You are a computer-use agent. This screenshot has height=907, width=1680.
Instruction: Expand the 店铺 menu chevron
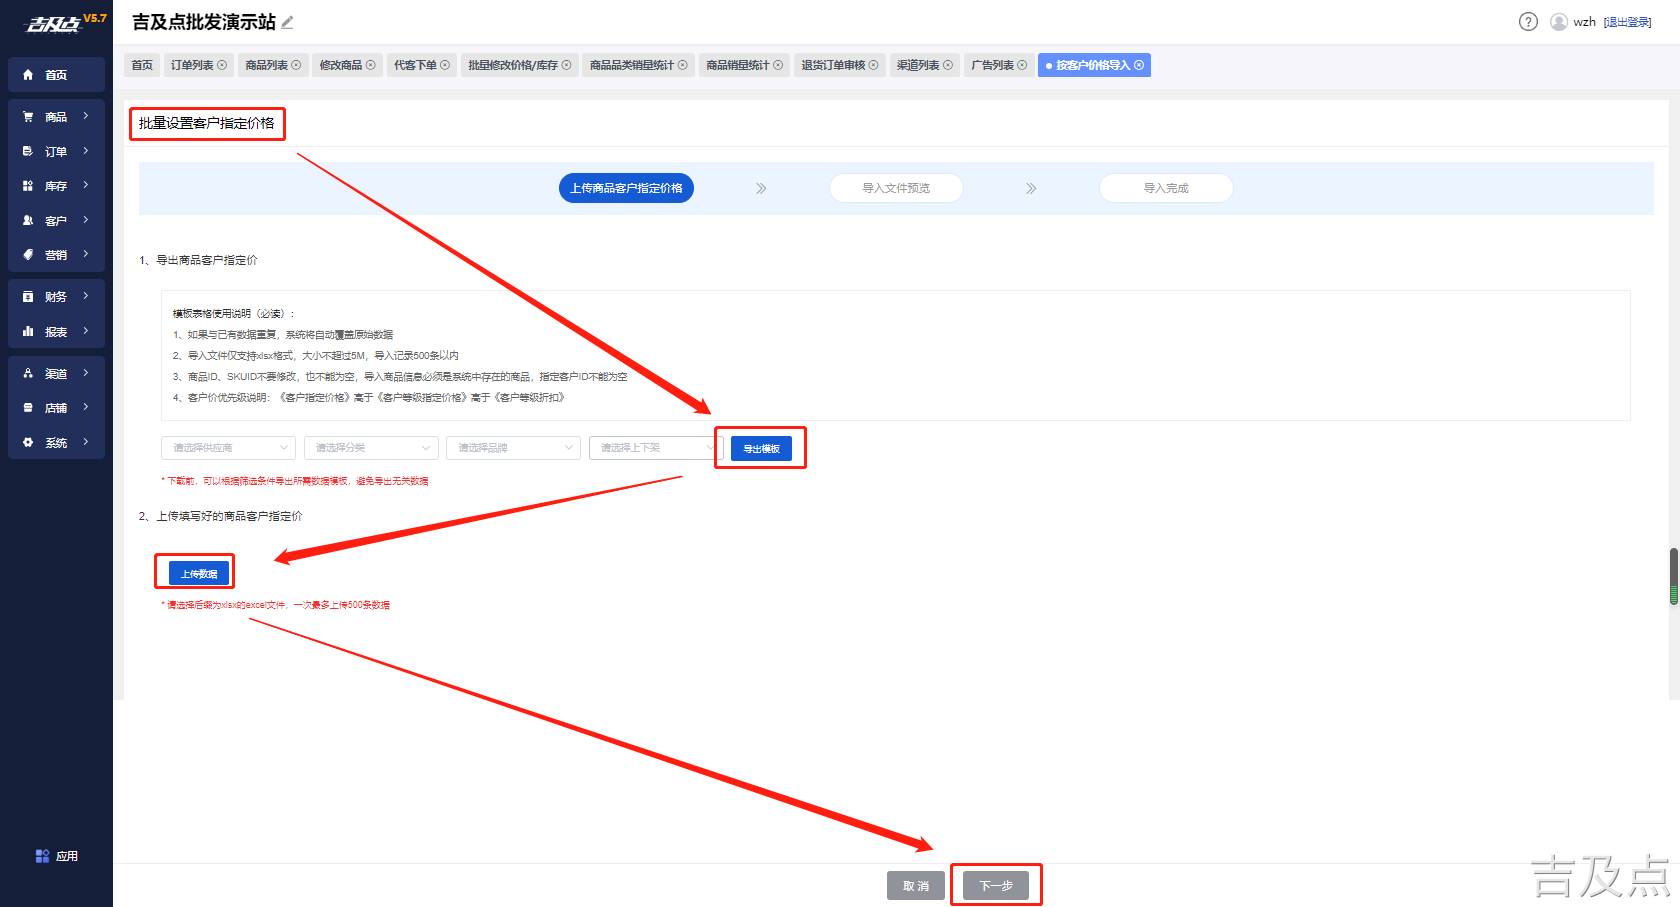[86, 407]
